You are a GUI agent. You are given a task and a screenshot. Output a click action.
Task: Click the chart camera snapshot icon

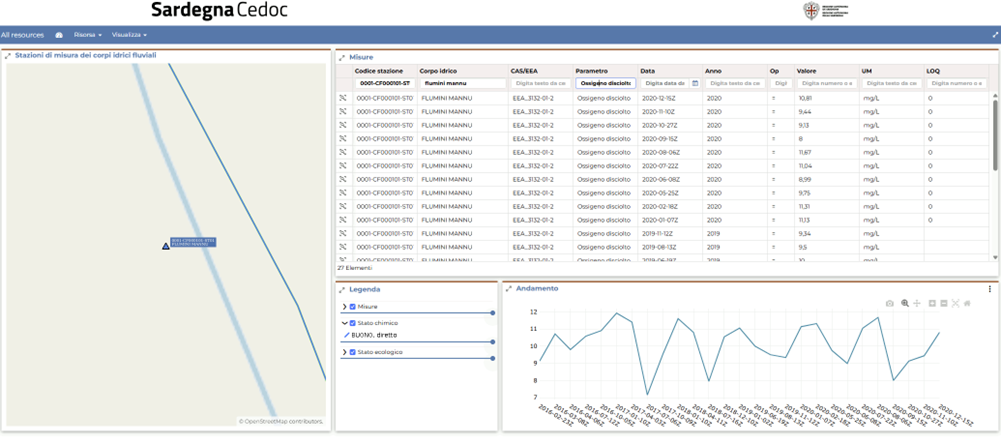[890, 303]
